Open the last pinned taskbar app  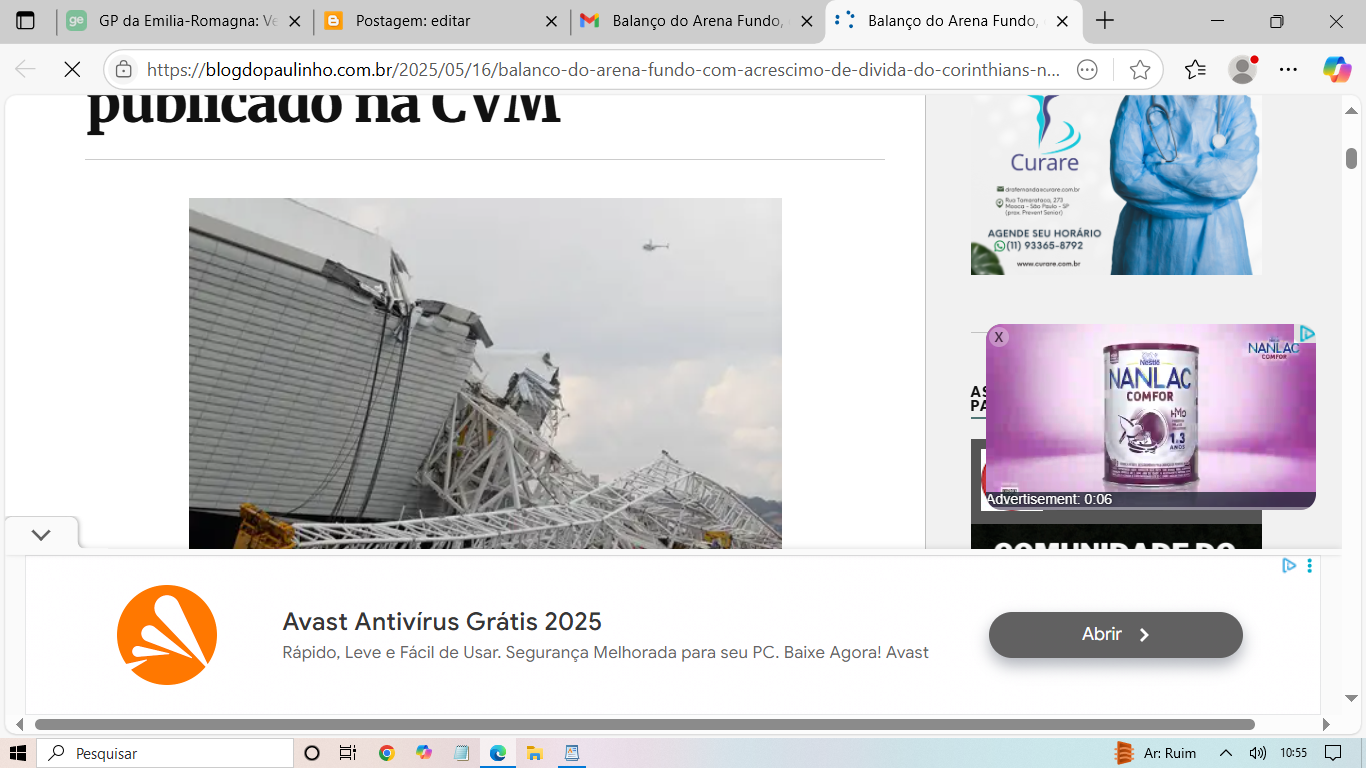572,753
